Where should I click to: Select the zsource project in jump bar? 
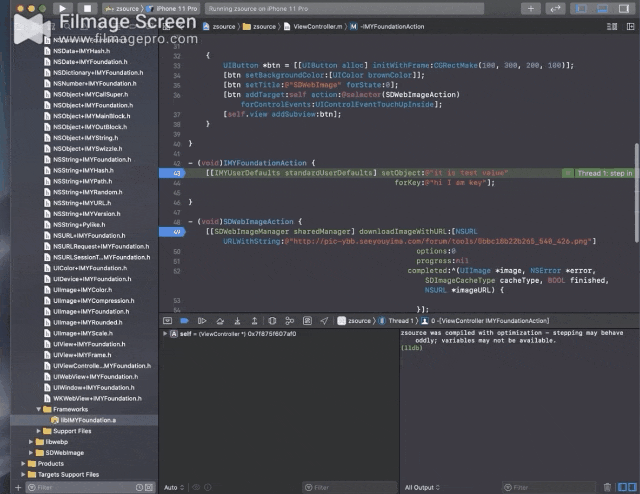[x=220, y=27]
